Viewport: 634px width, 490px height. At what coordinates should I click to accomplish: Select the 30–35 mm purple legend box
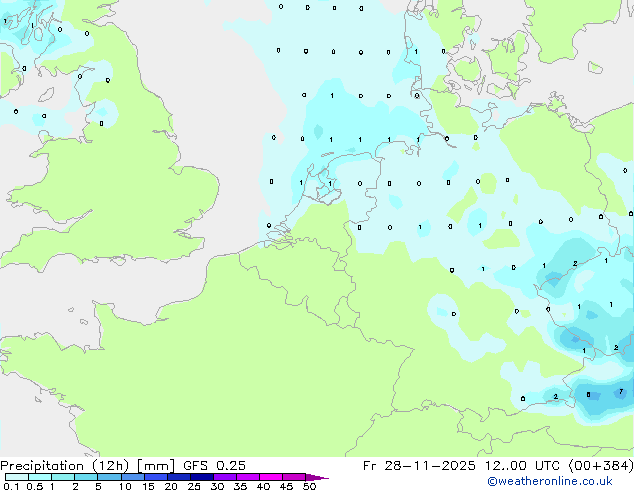coord(225,477)
